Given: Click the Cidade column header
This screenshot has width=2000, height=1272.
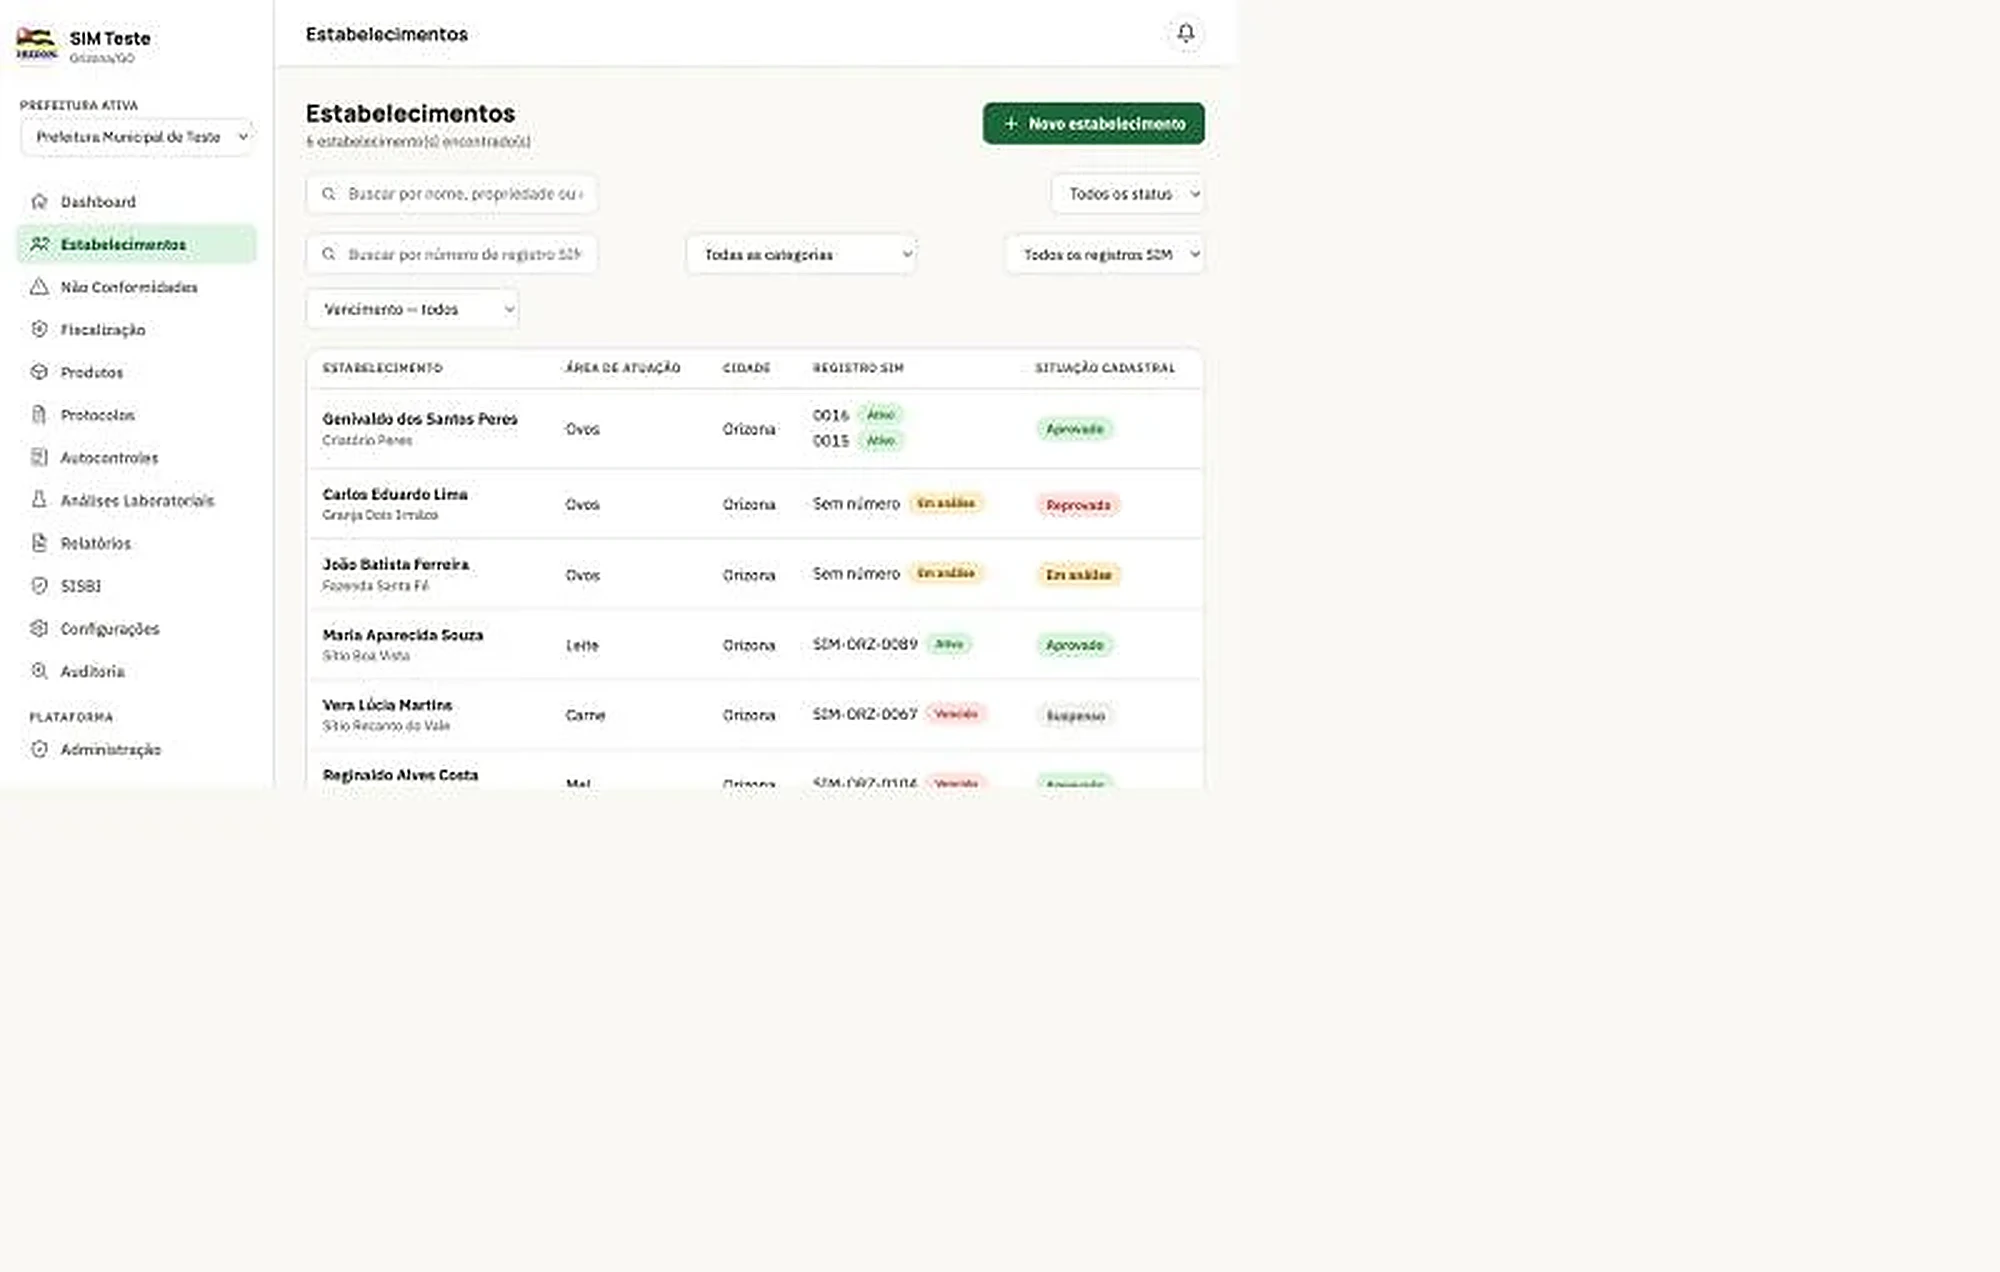Looking at the screenshot, I should point(747,368).
